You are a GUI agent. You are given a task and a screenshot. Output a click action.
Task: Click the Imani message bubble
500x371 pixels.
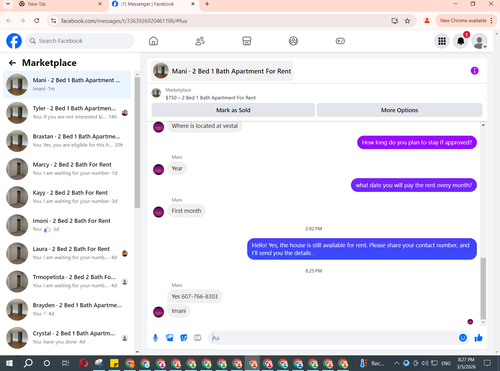(179, 311)
